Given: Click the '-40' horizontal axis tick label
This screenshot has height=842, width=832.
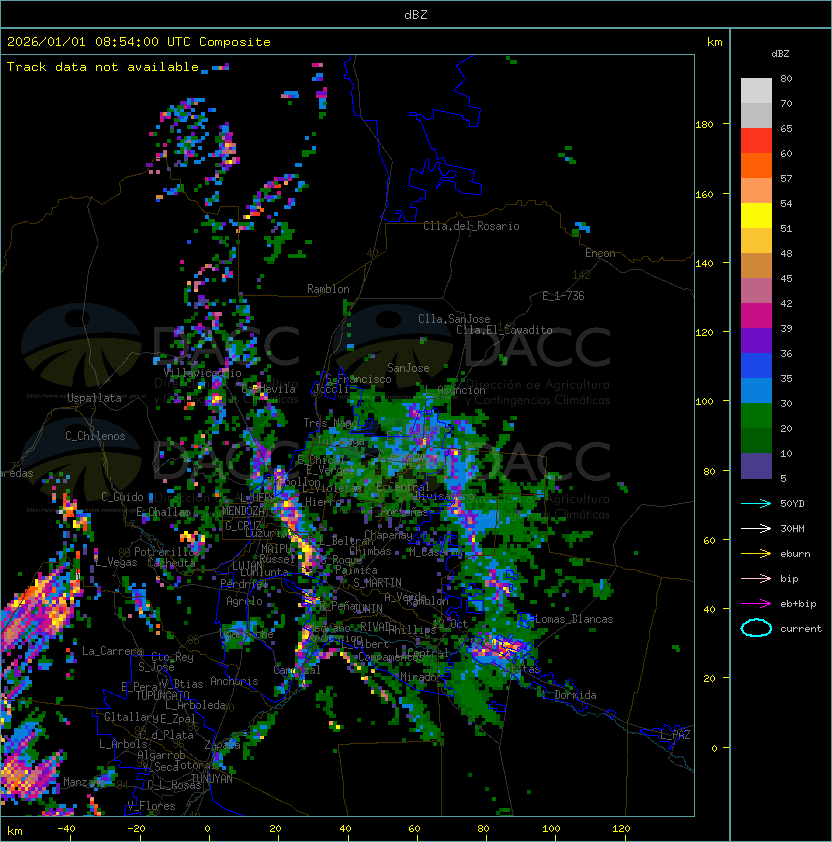Looking at the screenshot, I should click(66, 829).
